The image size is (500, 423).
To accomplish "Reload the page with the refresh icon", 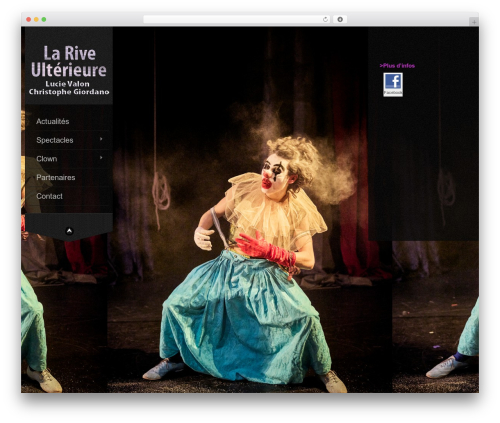I will [x=325, y=19].
